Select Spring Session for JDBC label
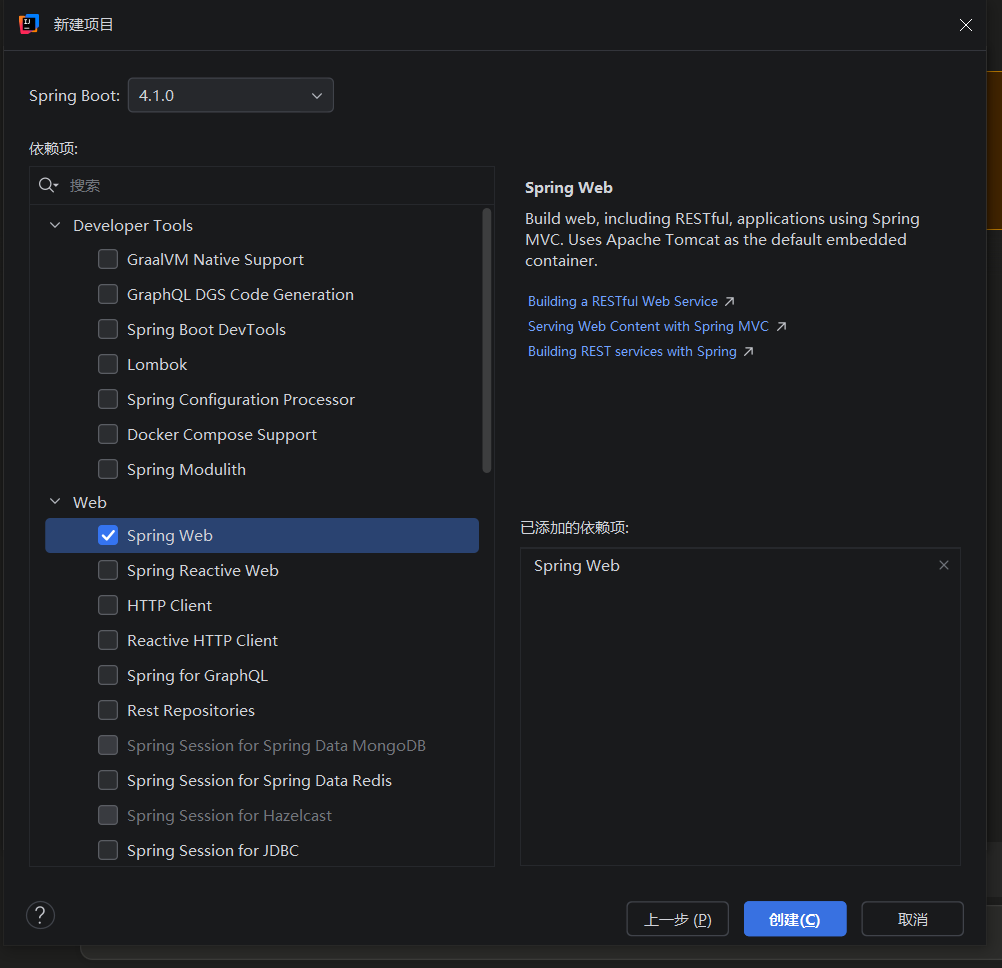 pos(213,850)
